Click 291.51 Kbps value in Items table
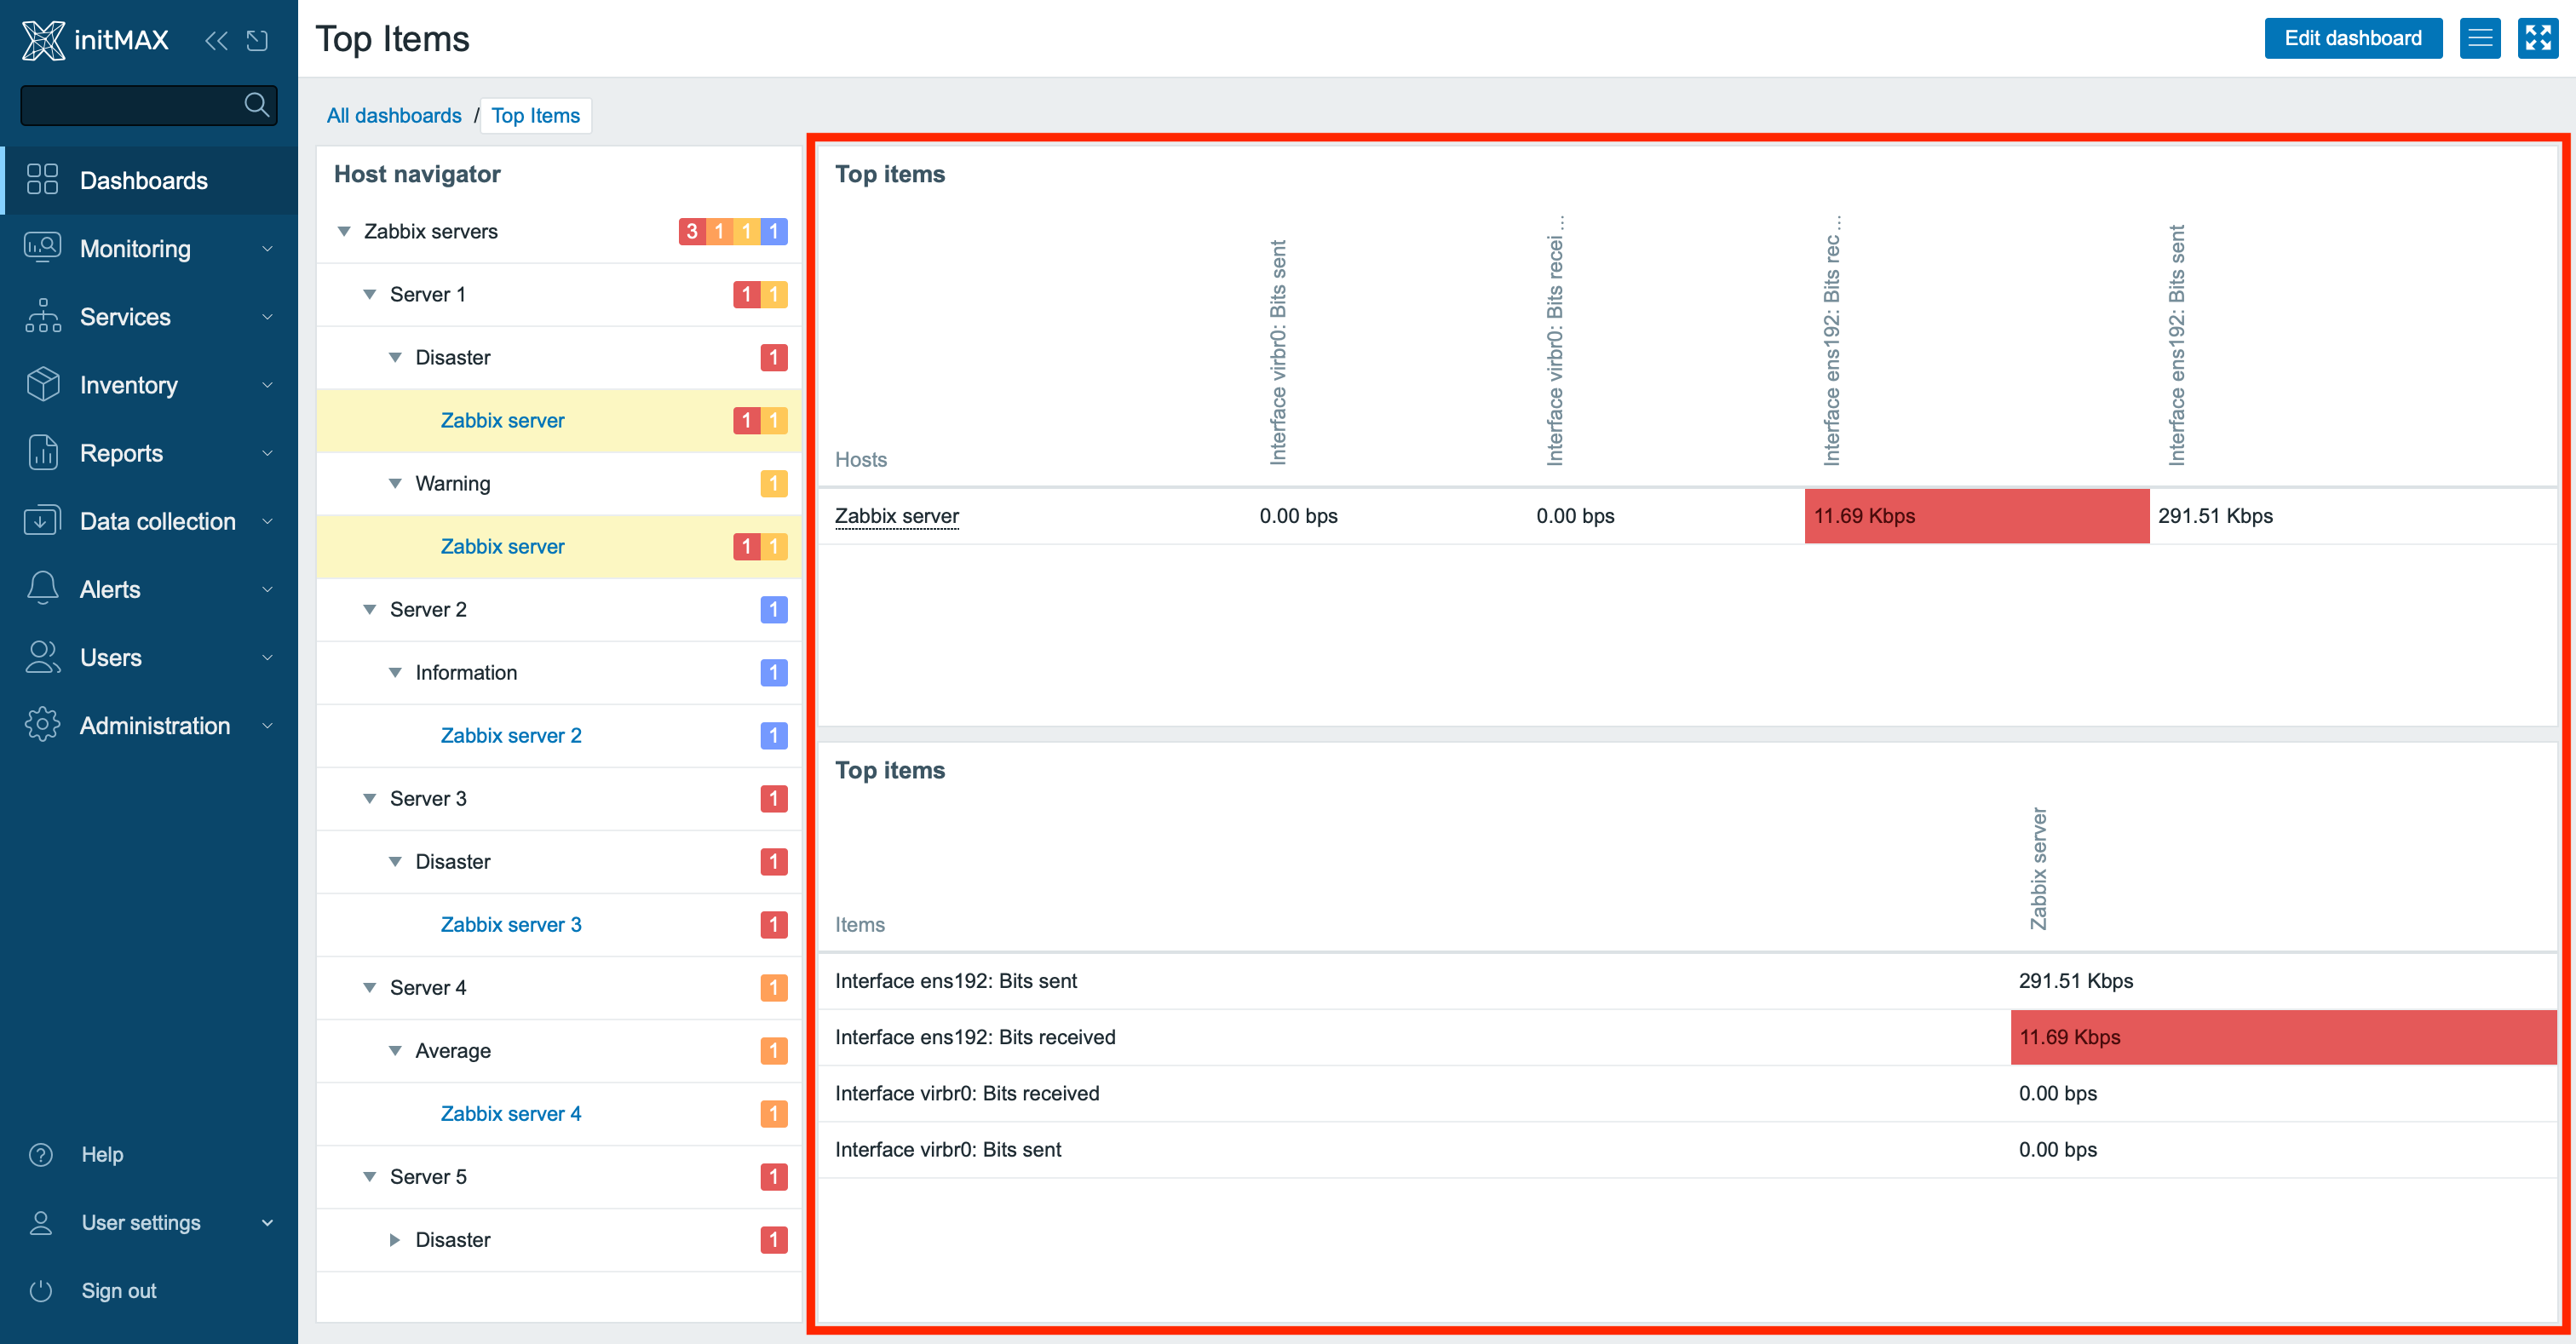The width and height of the screenshot is (2576, 1344). (2076, 981)
